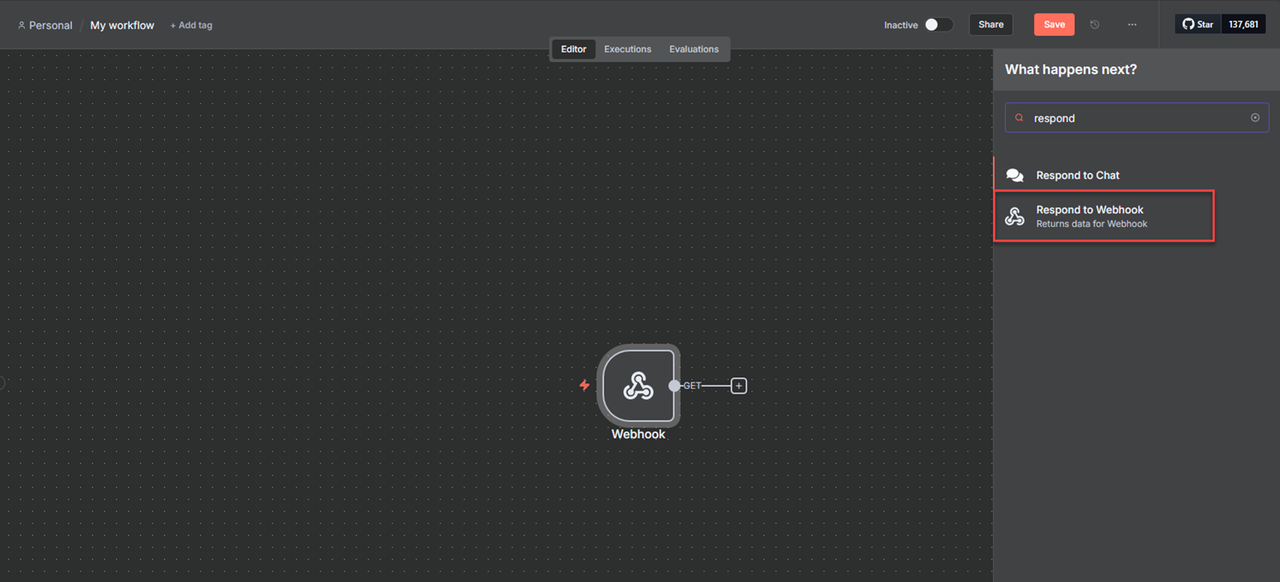Click the Webhook node icon on the canvas
The width and height of the screenshot is (1280, 582).
coord(639,385)
